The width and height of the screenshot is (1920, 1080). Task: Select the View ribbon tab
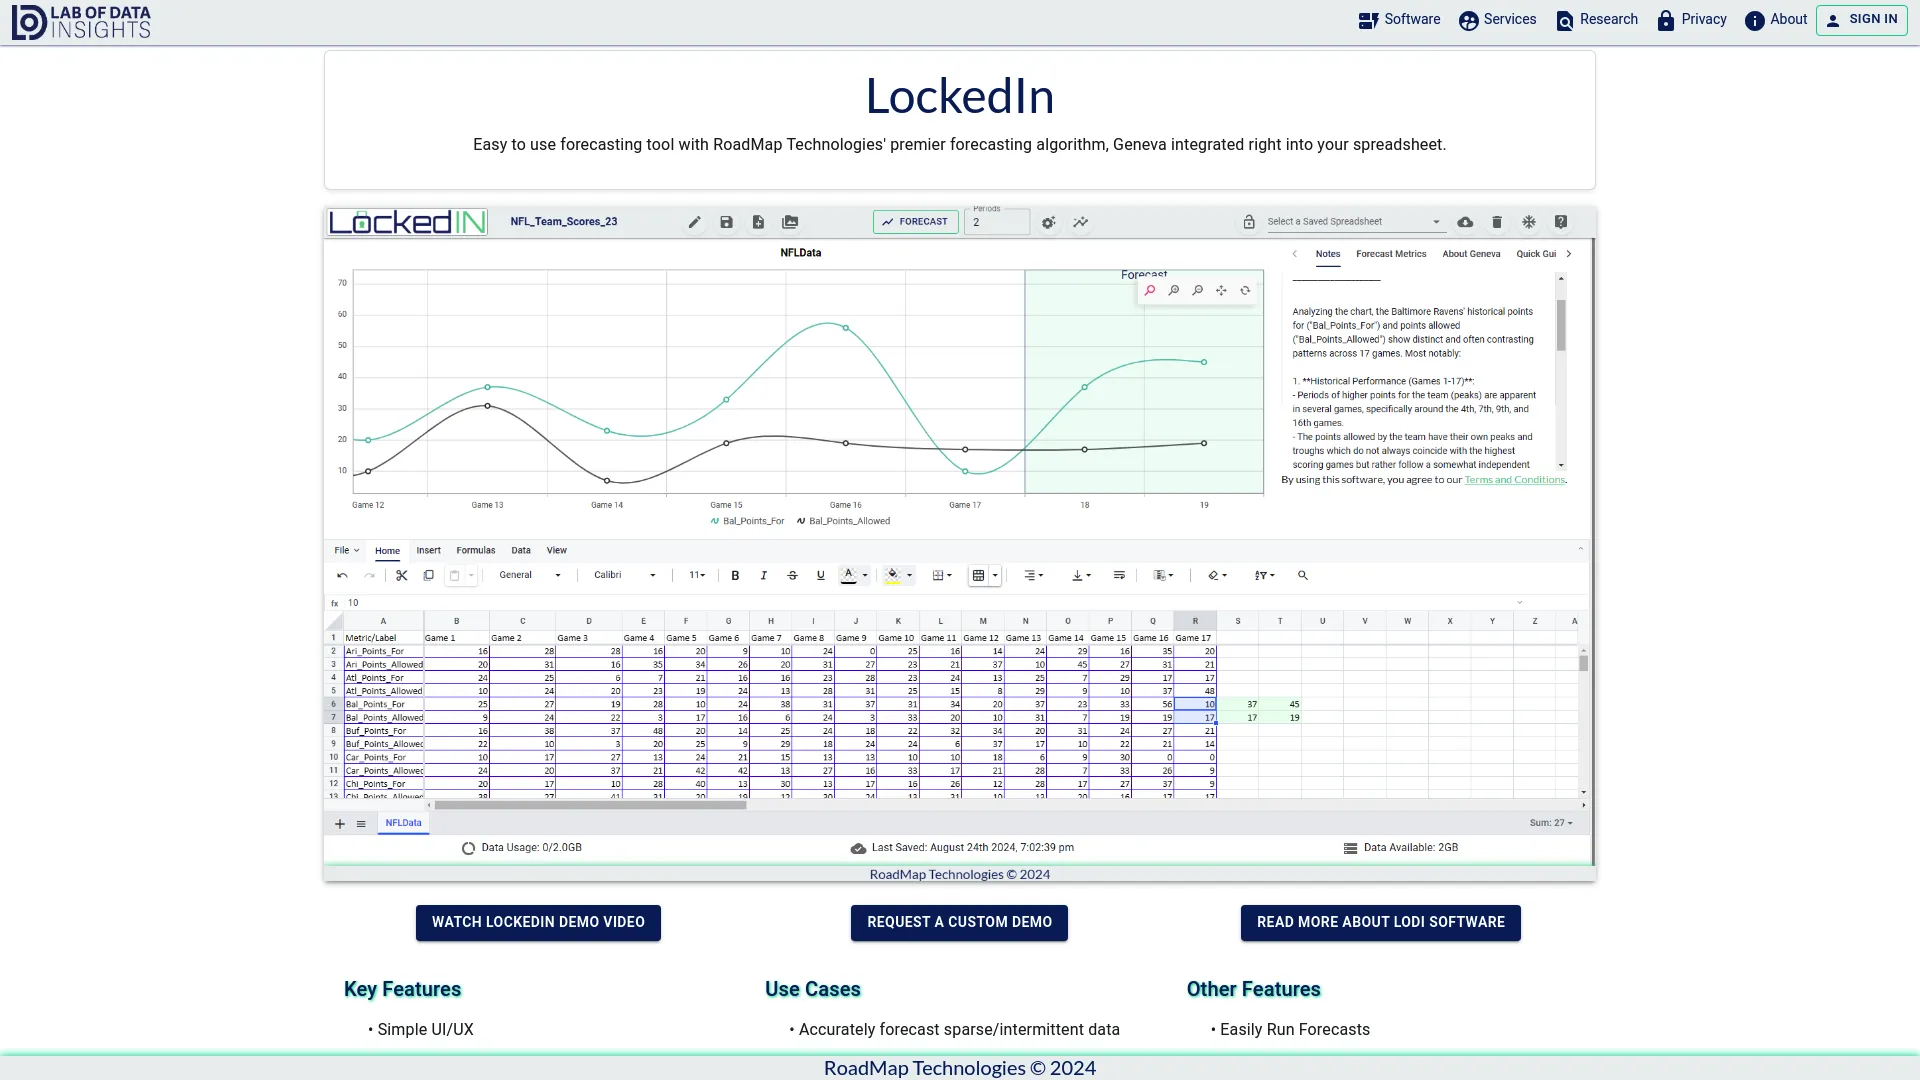click(557, 551)
